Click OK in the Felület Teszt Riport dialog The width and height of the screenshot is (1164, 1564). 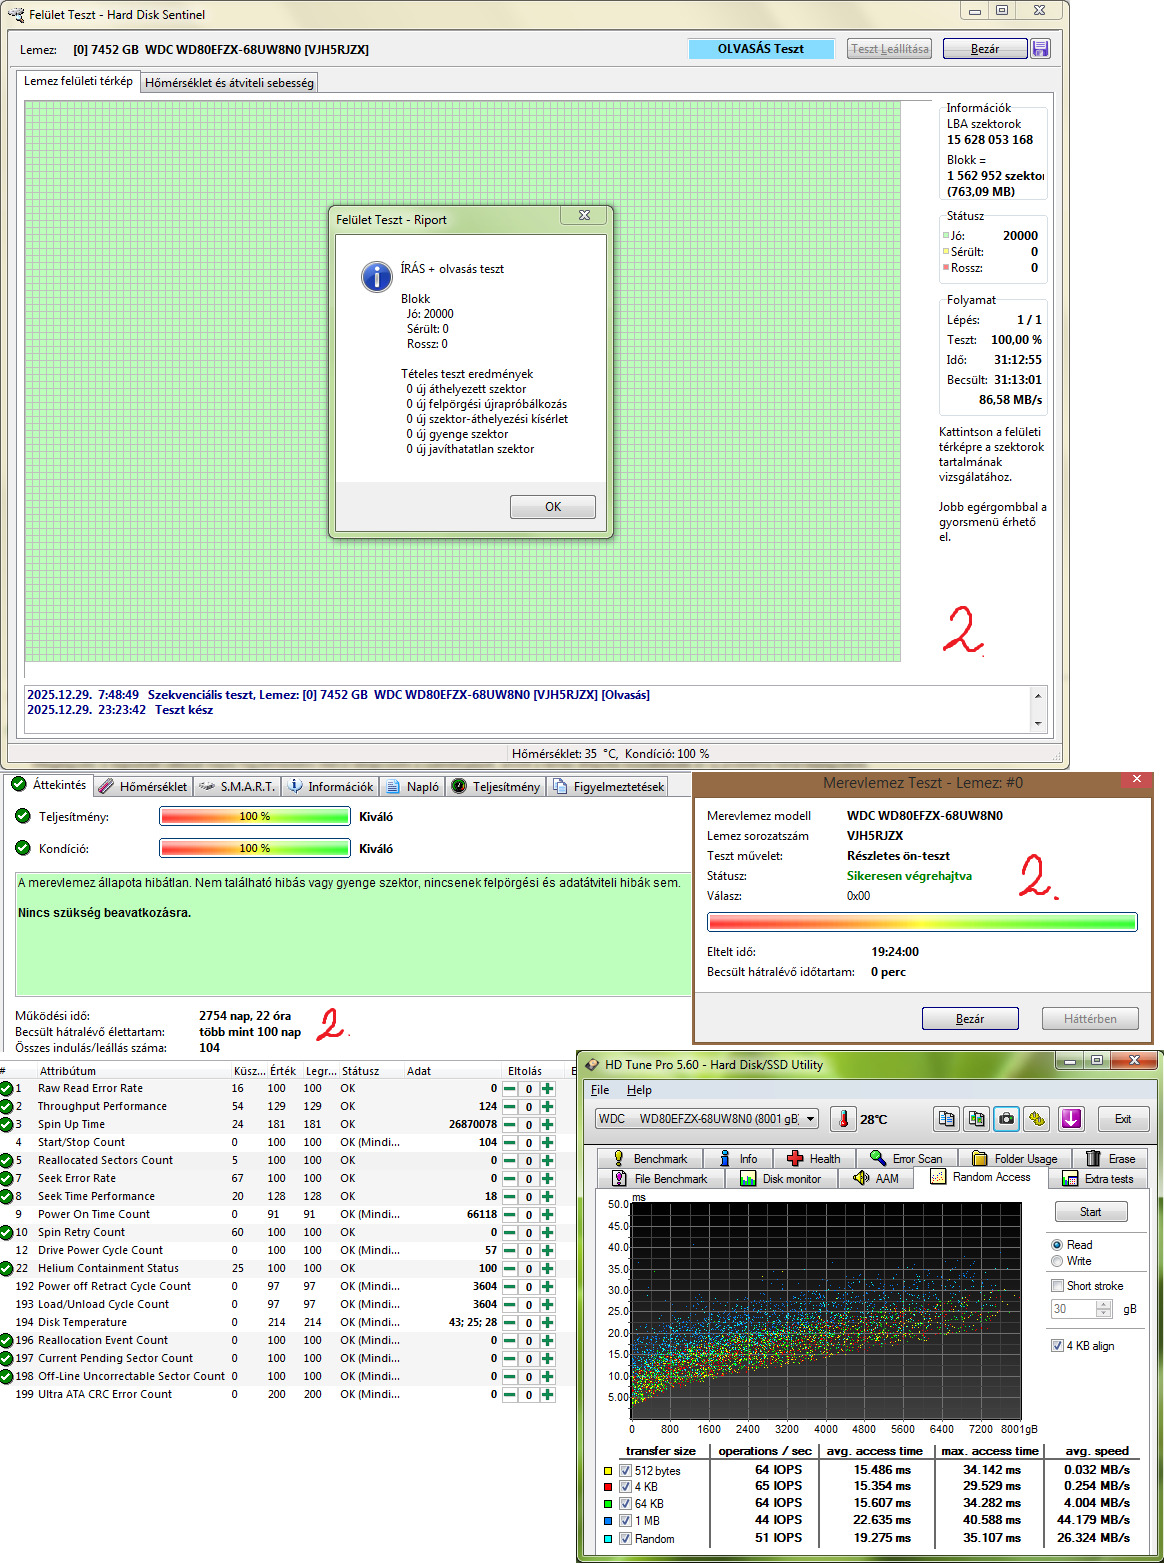point(552,507)
